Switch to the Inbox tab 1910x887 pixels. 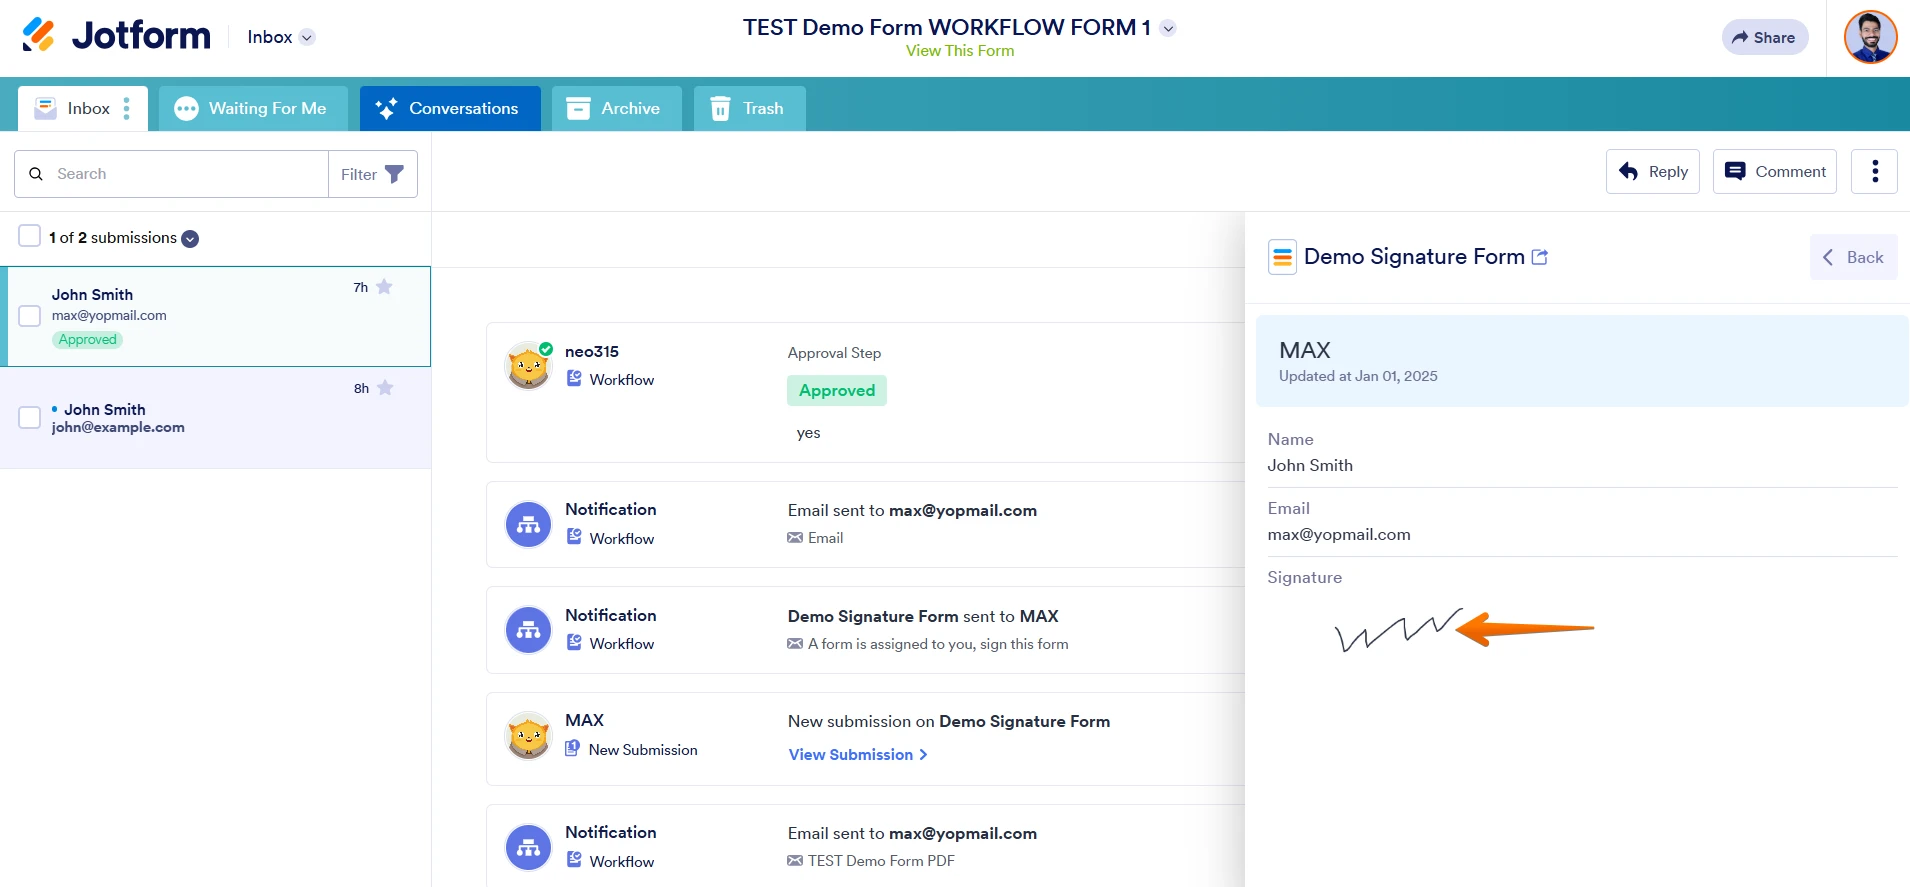point(82,108)
